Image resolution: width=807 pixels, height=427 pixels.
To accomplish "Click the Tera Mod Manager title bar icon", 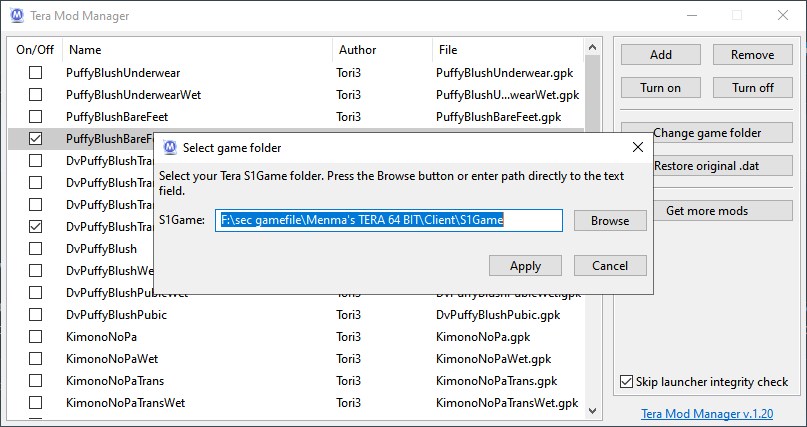I will (16, 16).
